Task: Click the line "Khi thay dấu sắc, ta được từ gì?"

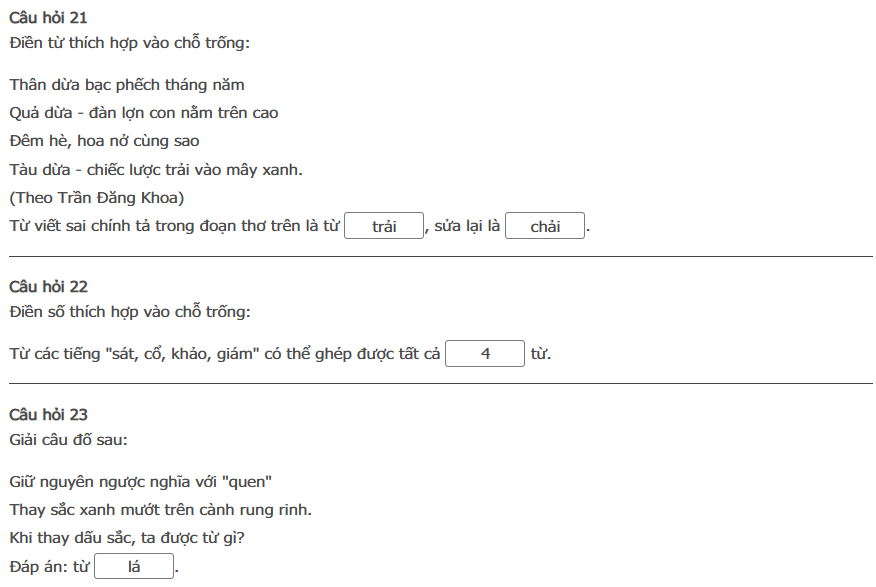Action: point(127,538)
